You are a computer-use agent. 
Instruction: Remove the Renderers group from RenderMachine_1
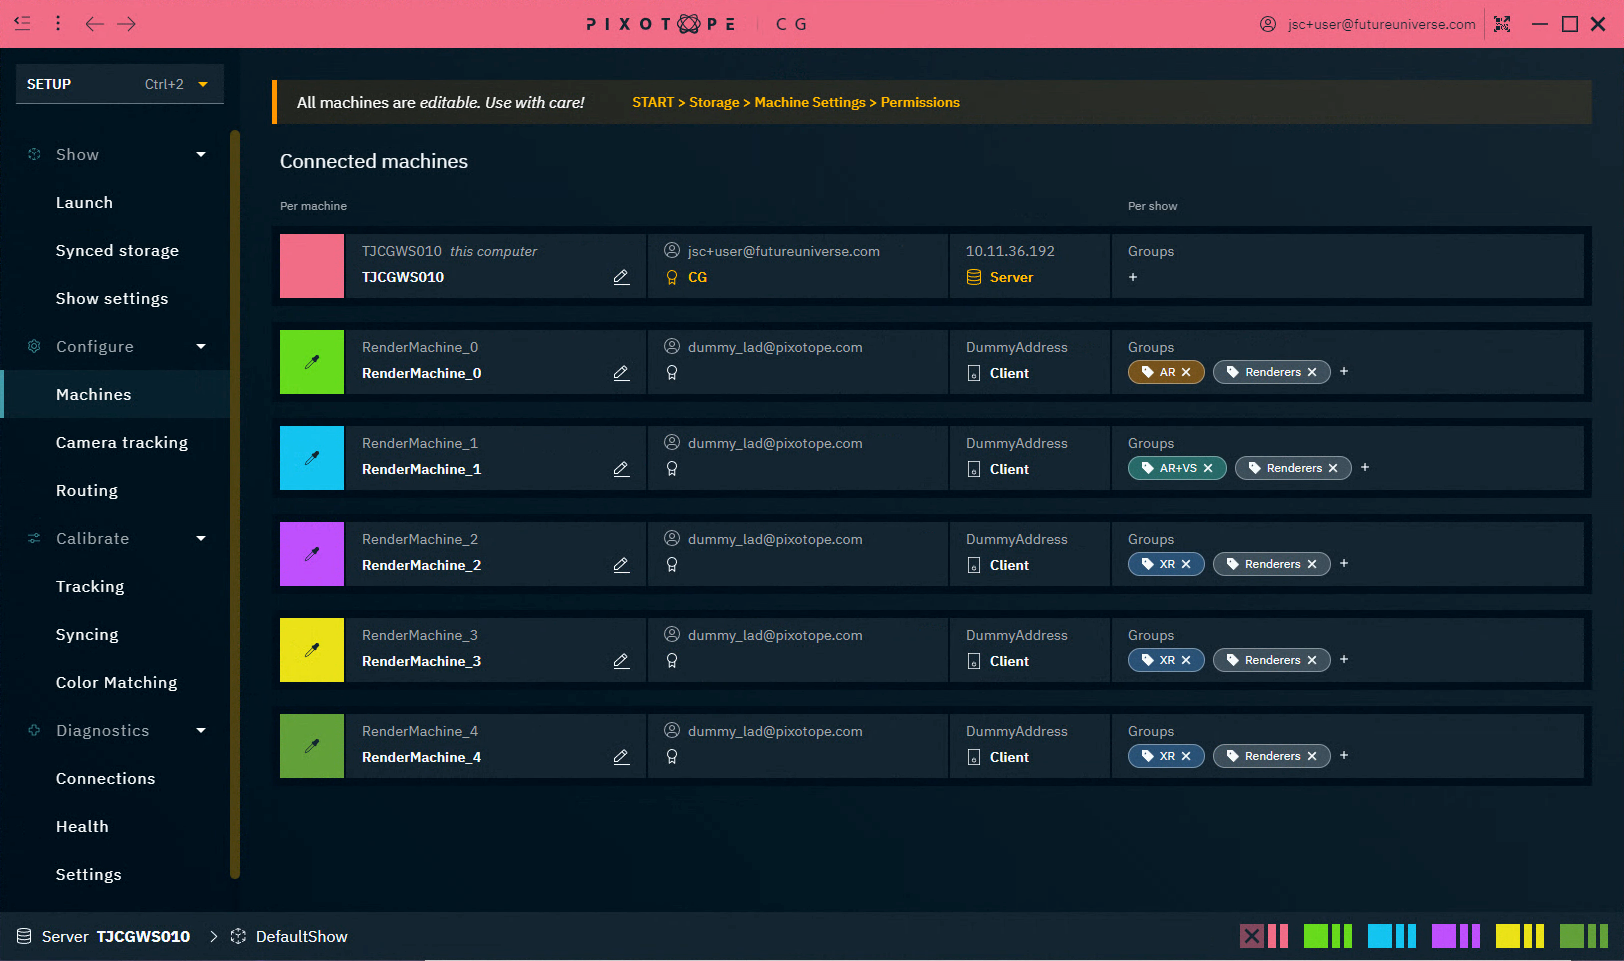coord(1333,467)
